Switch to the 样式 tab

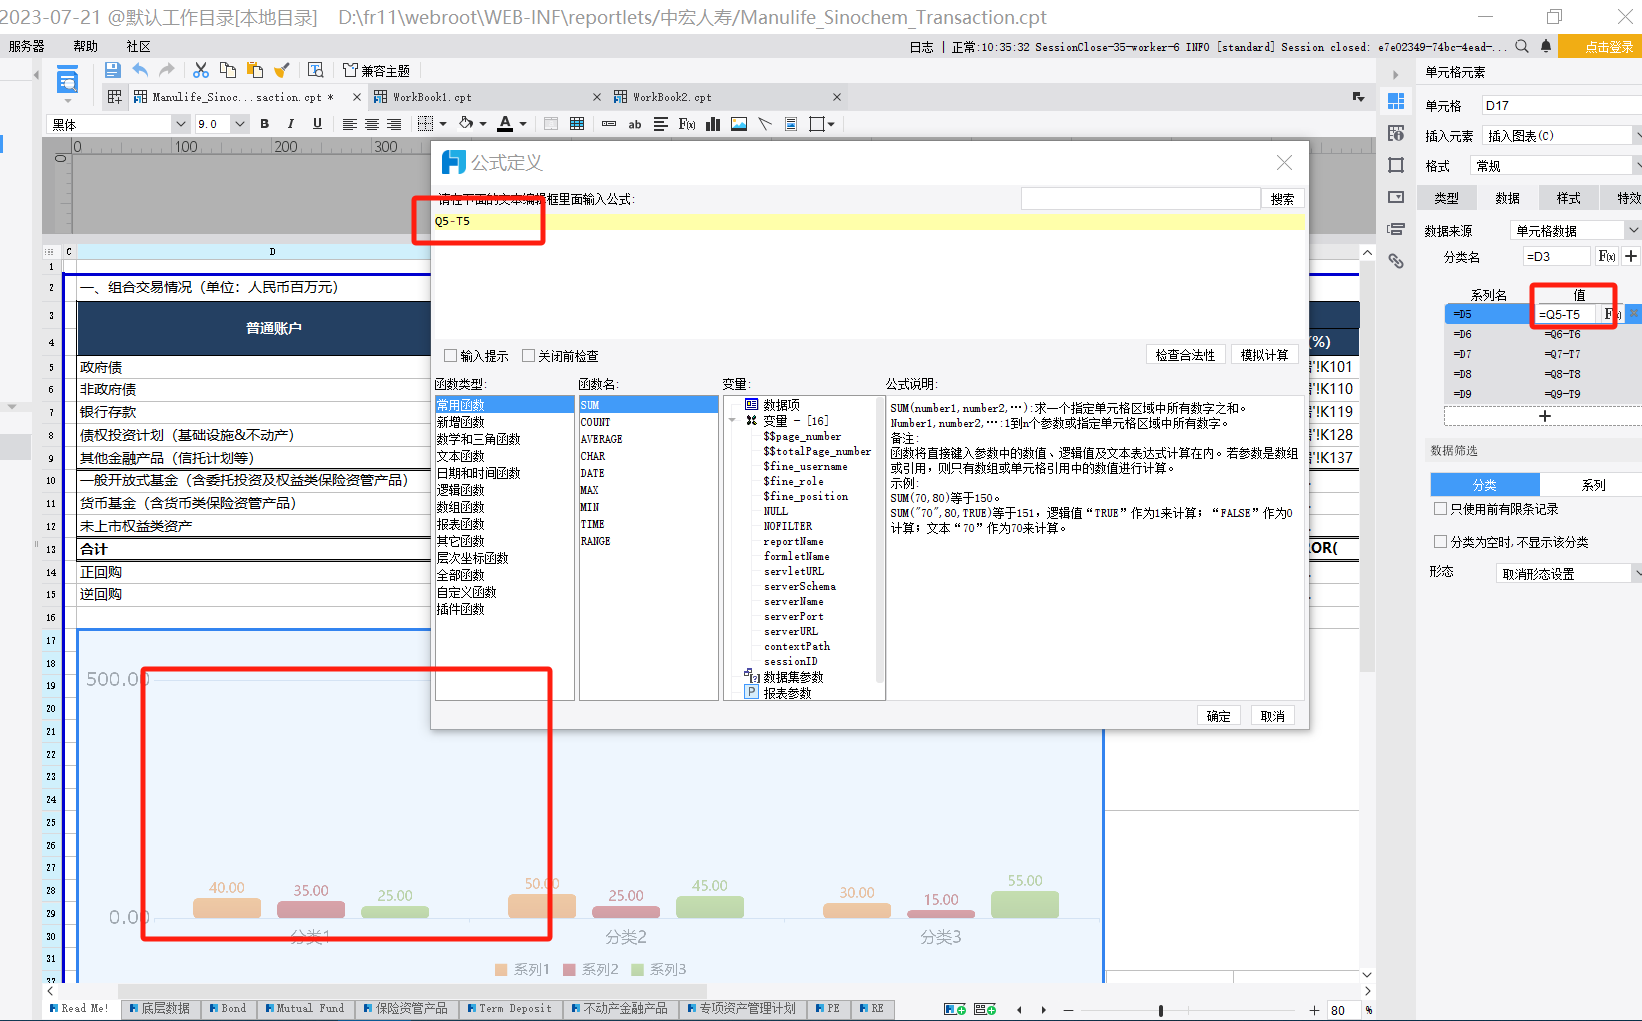coord(1568,198)
